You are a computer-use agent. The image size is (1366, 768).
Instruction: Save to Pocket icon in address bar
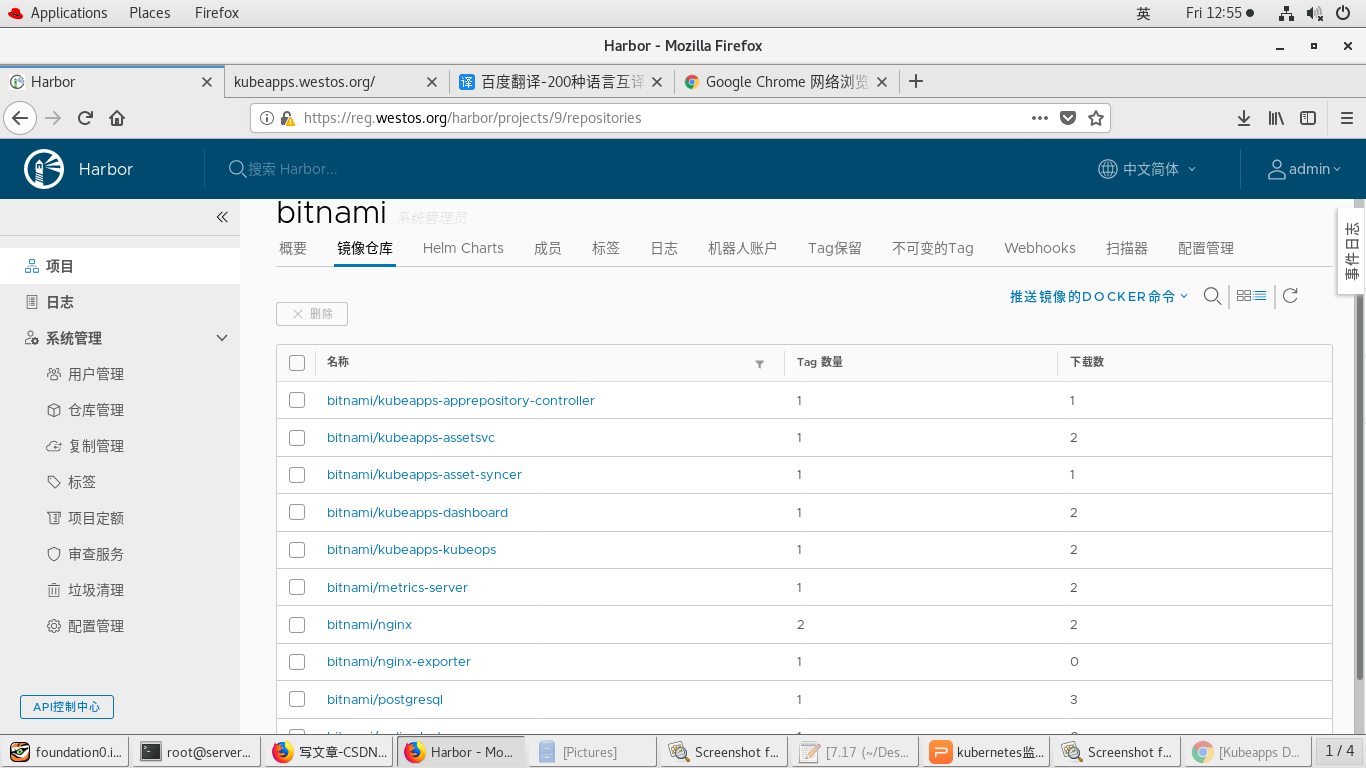(1068, 118)
